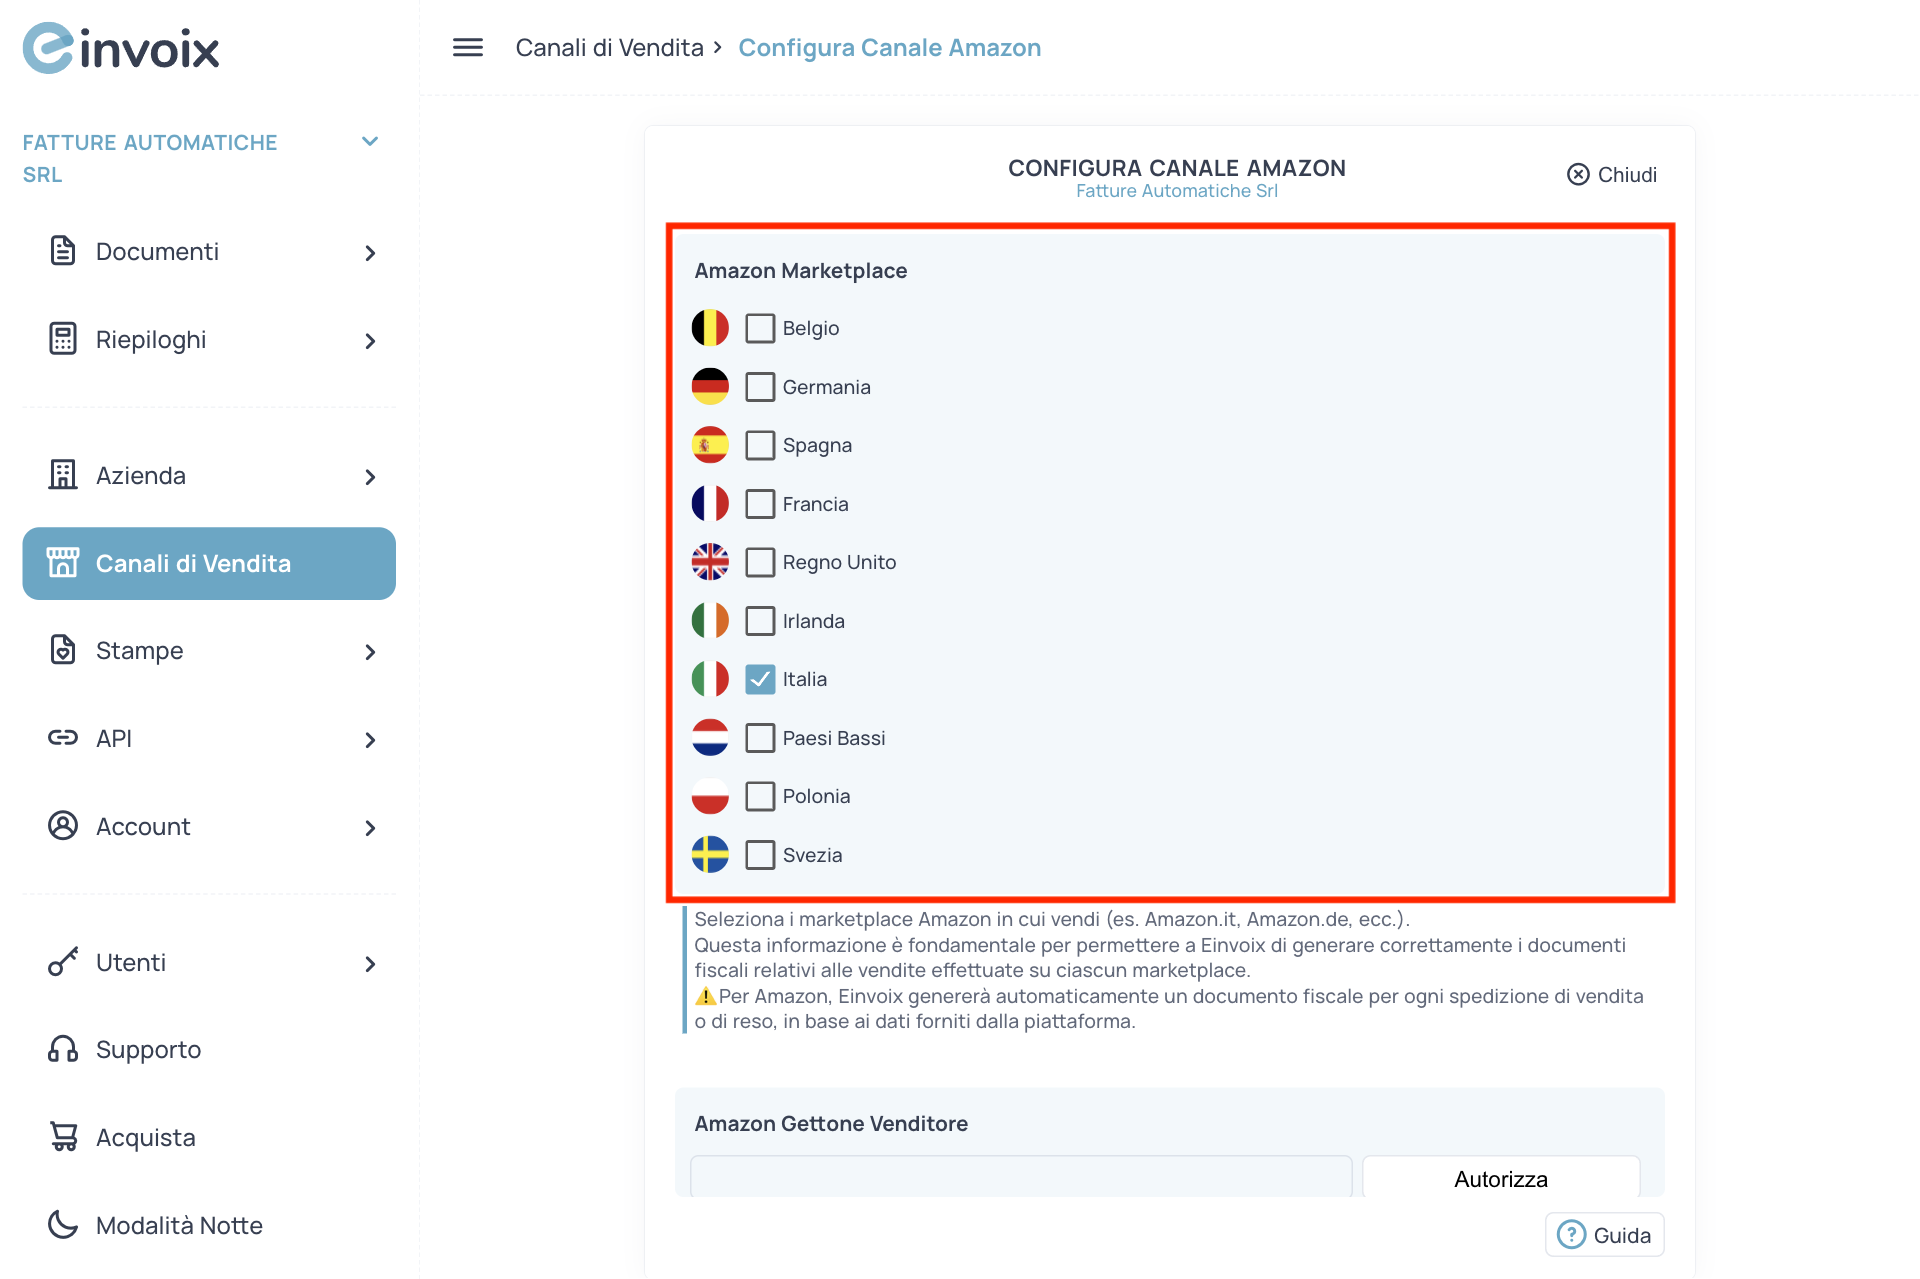
Task: Activate Modalità Notte moon icon
Action: coord(62,1224)
